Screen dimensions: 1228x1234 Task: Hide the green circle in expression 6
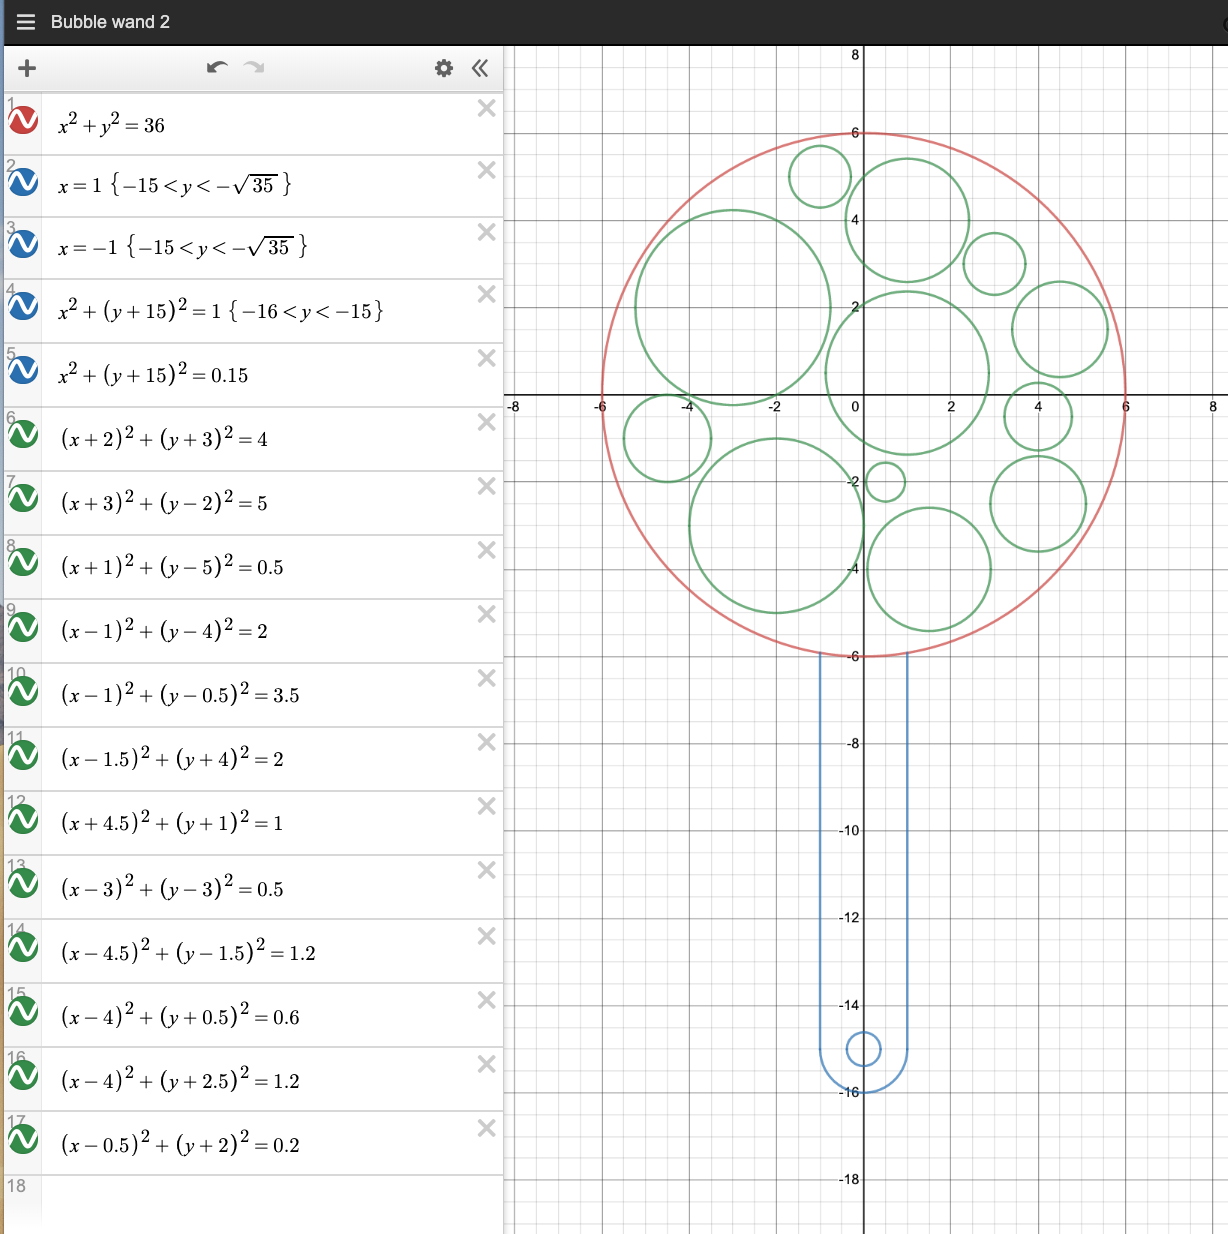point(21,434)
